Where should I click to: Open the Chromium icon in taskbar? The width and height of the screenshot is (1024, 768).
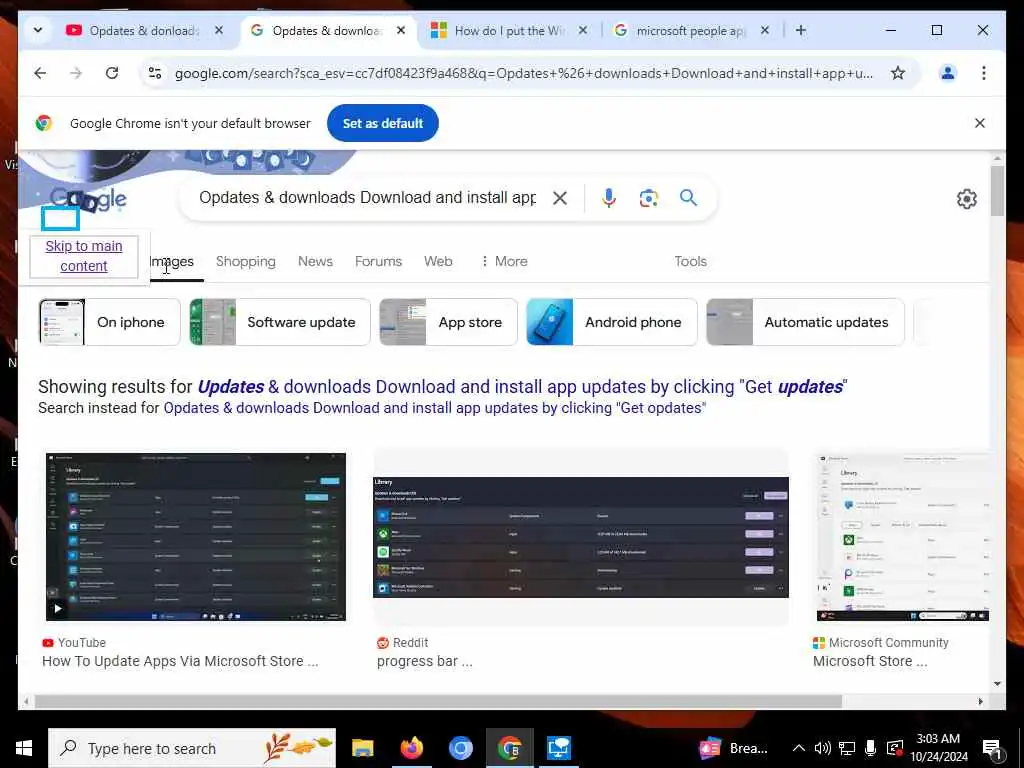460,748
